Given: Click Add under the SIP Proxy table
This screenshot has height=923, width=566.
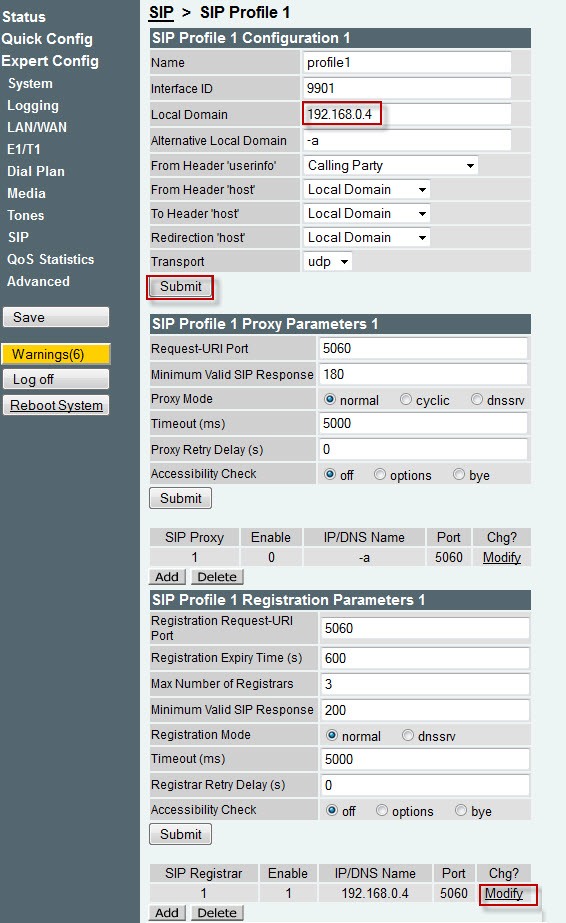Looking at the screenshot, I should [x=167, y=577].
